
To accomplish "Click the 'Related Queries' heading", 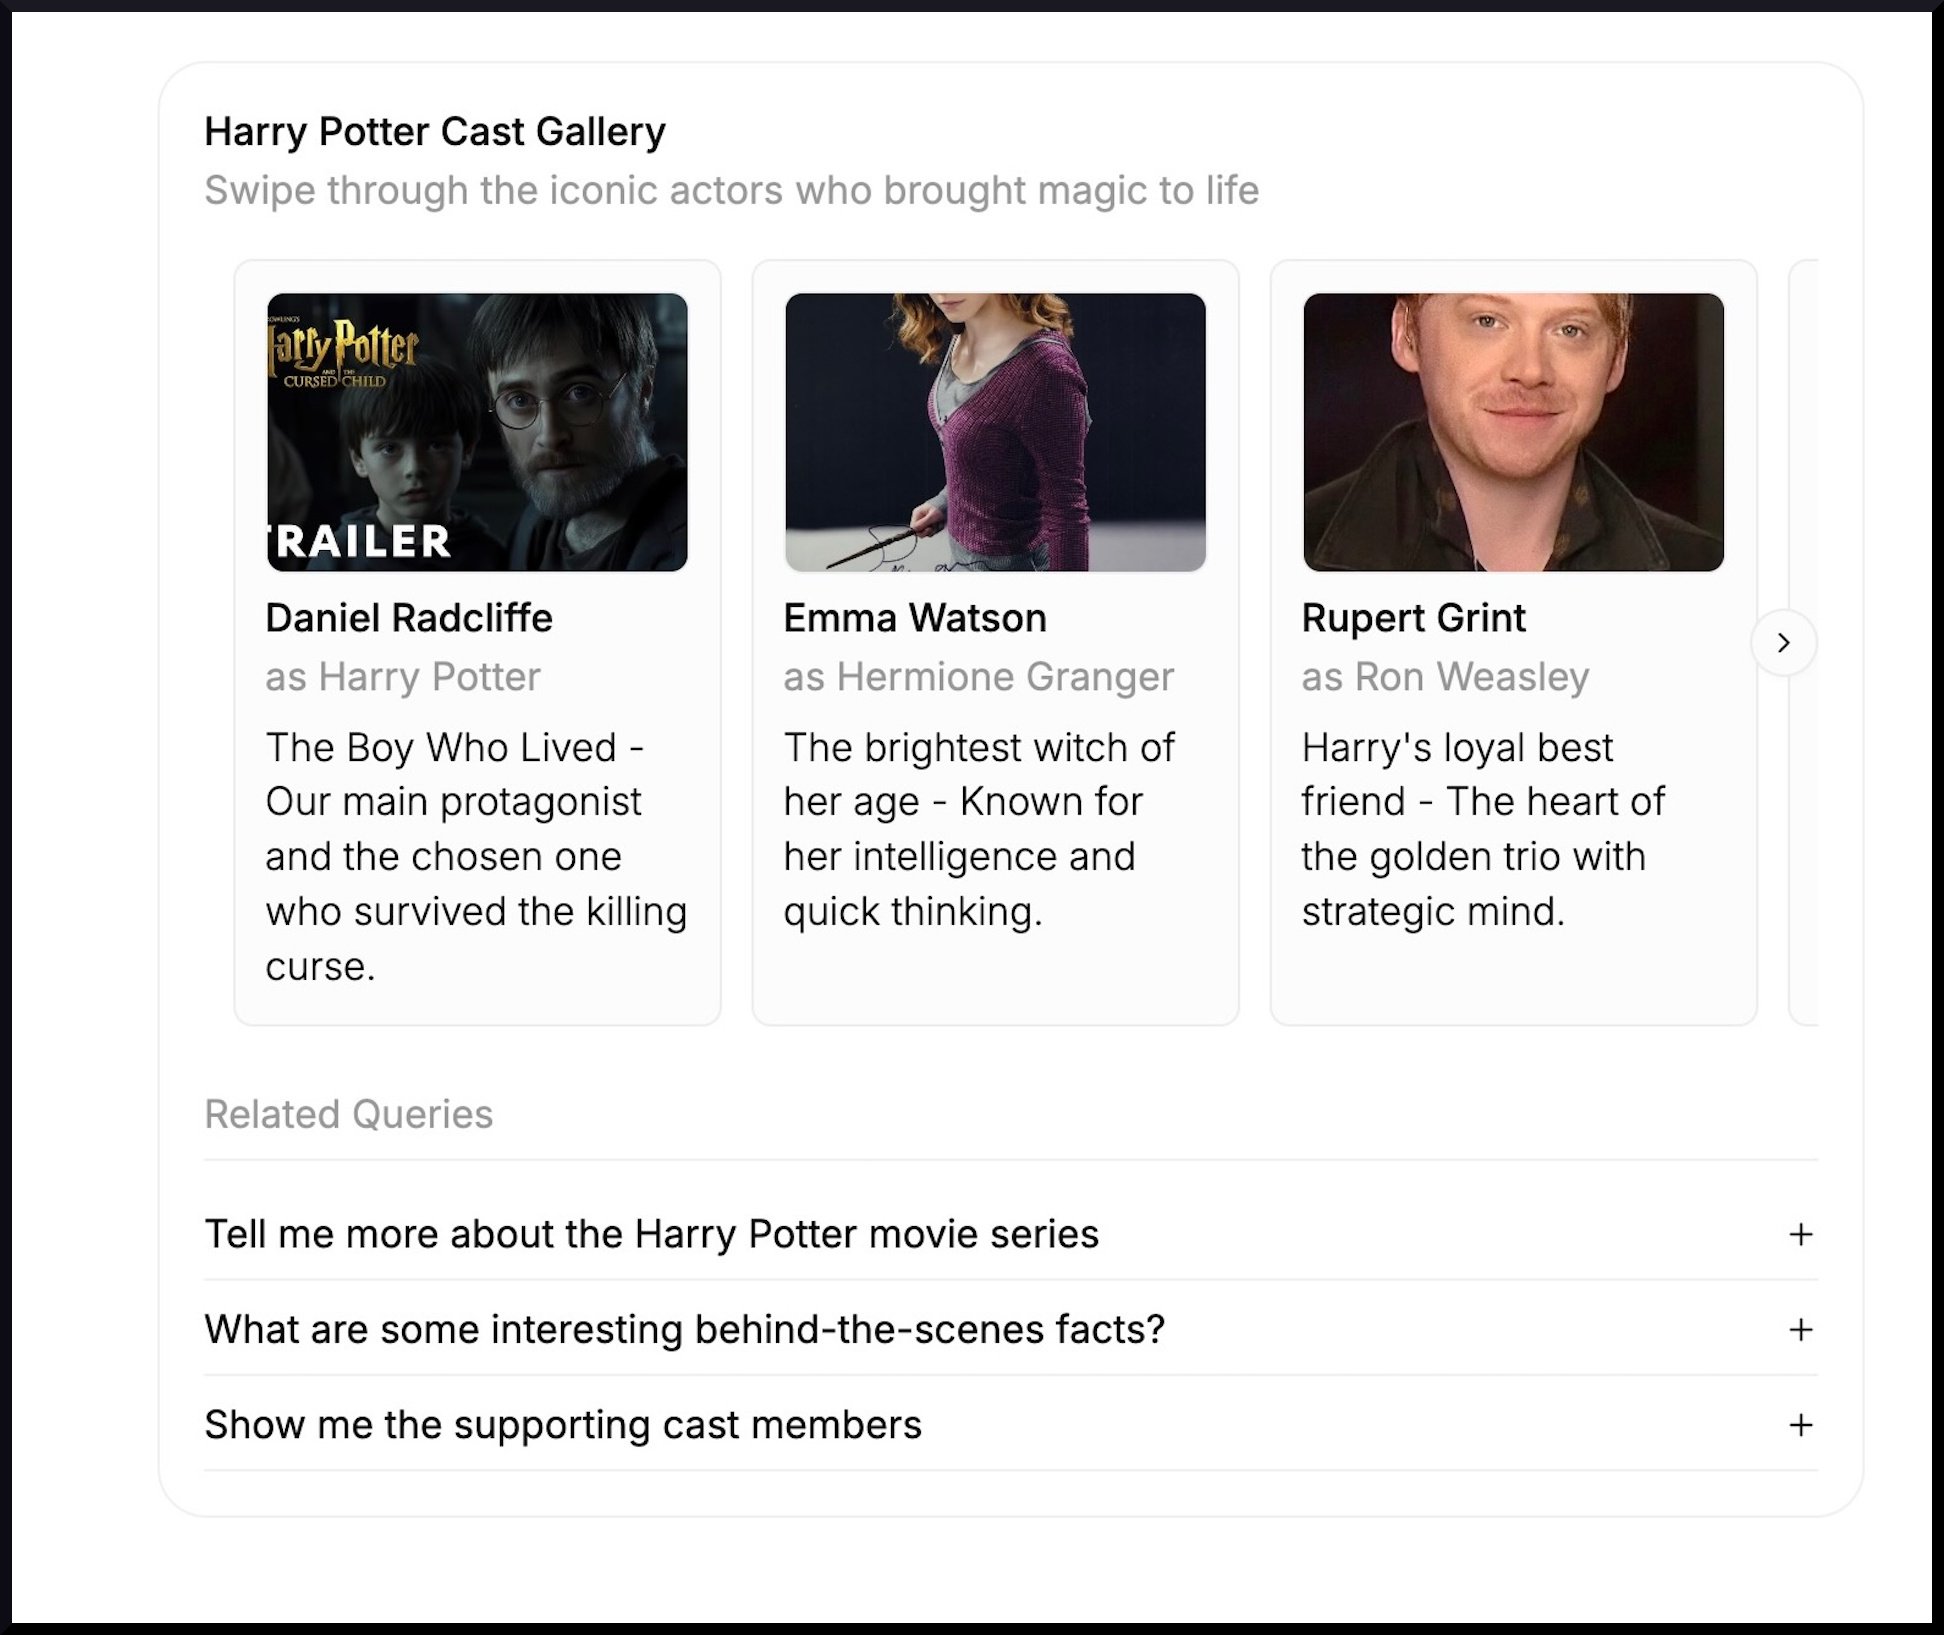I will [348, 1114].
